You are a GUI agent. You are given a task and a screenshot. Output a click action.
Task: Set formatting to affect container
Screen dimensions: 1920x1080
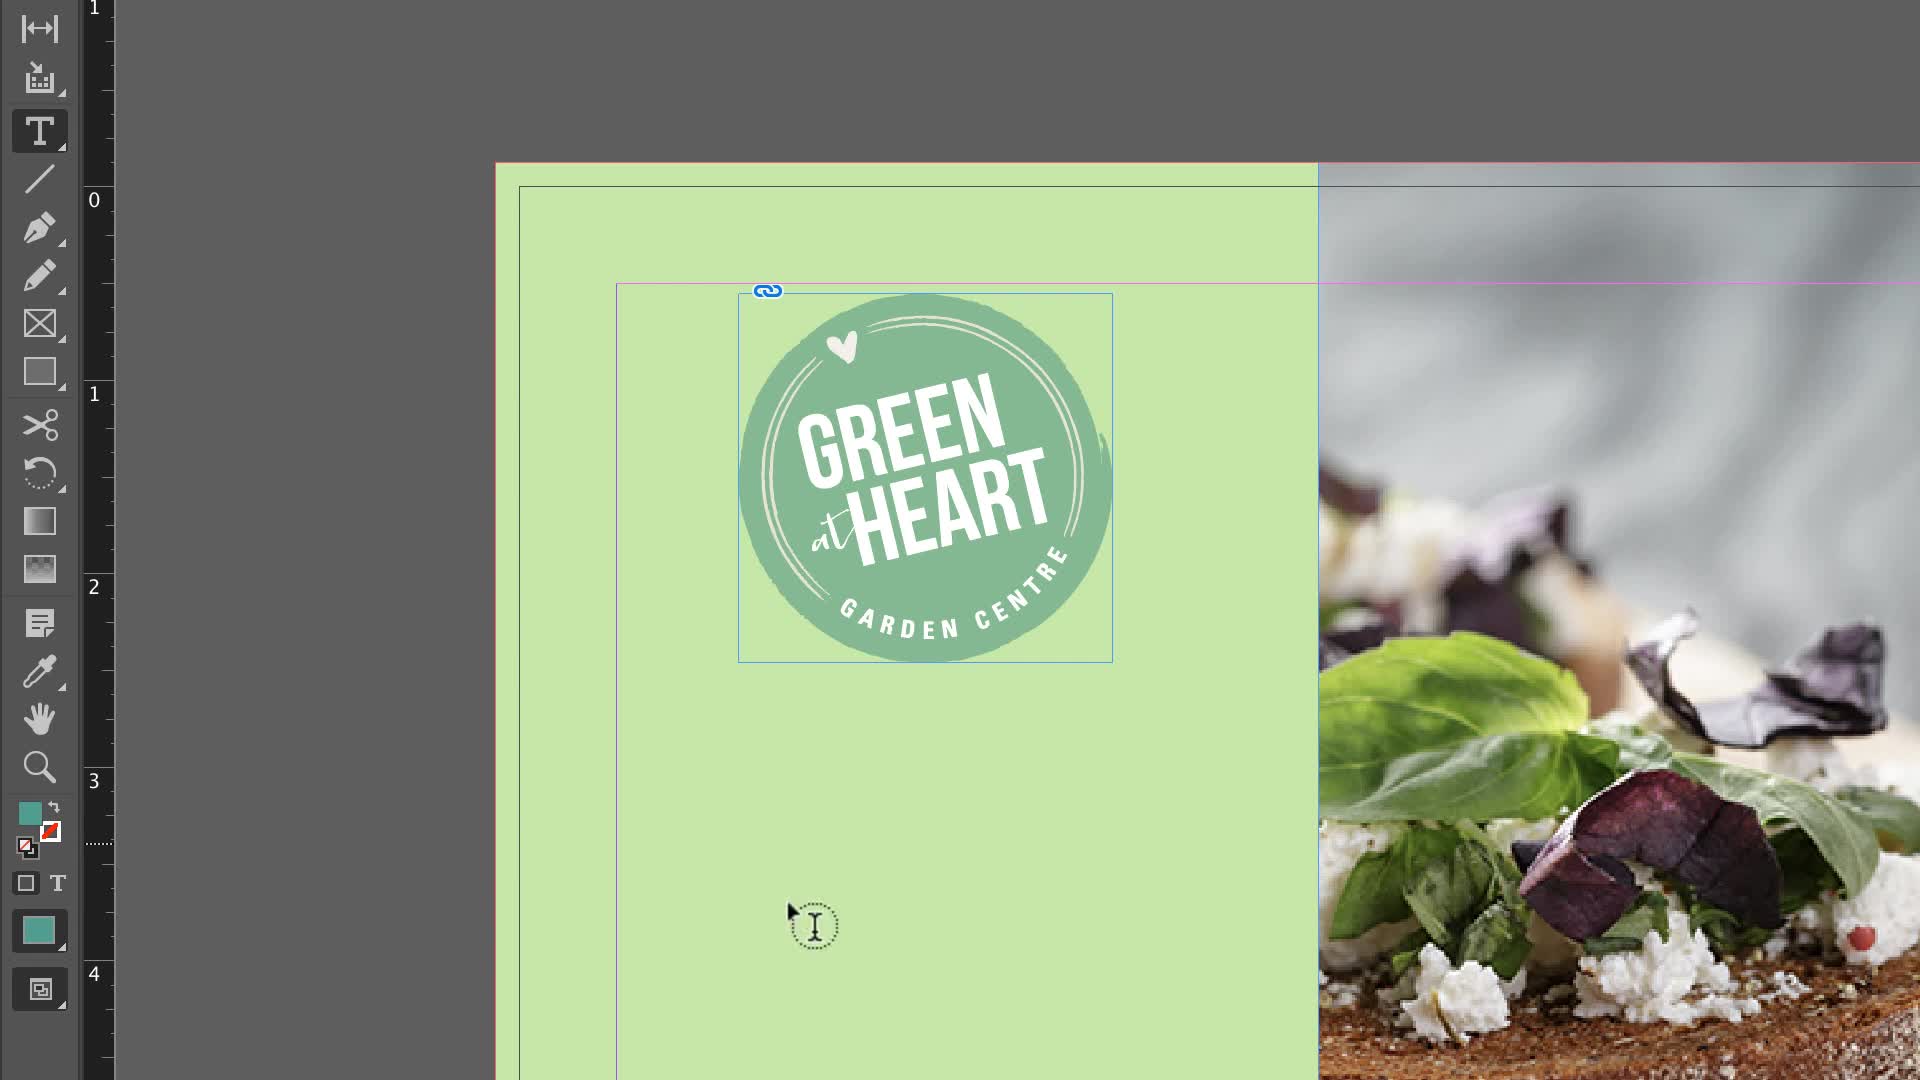point(26,883)
